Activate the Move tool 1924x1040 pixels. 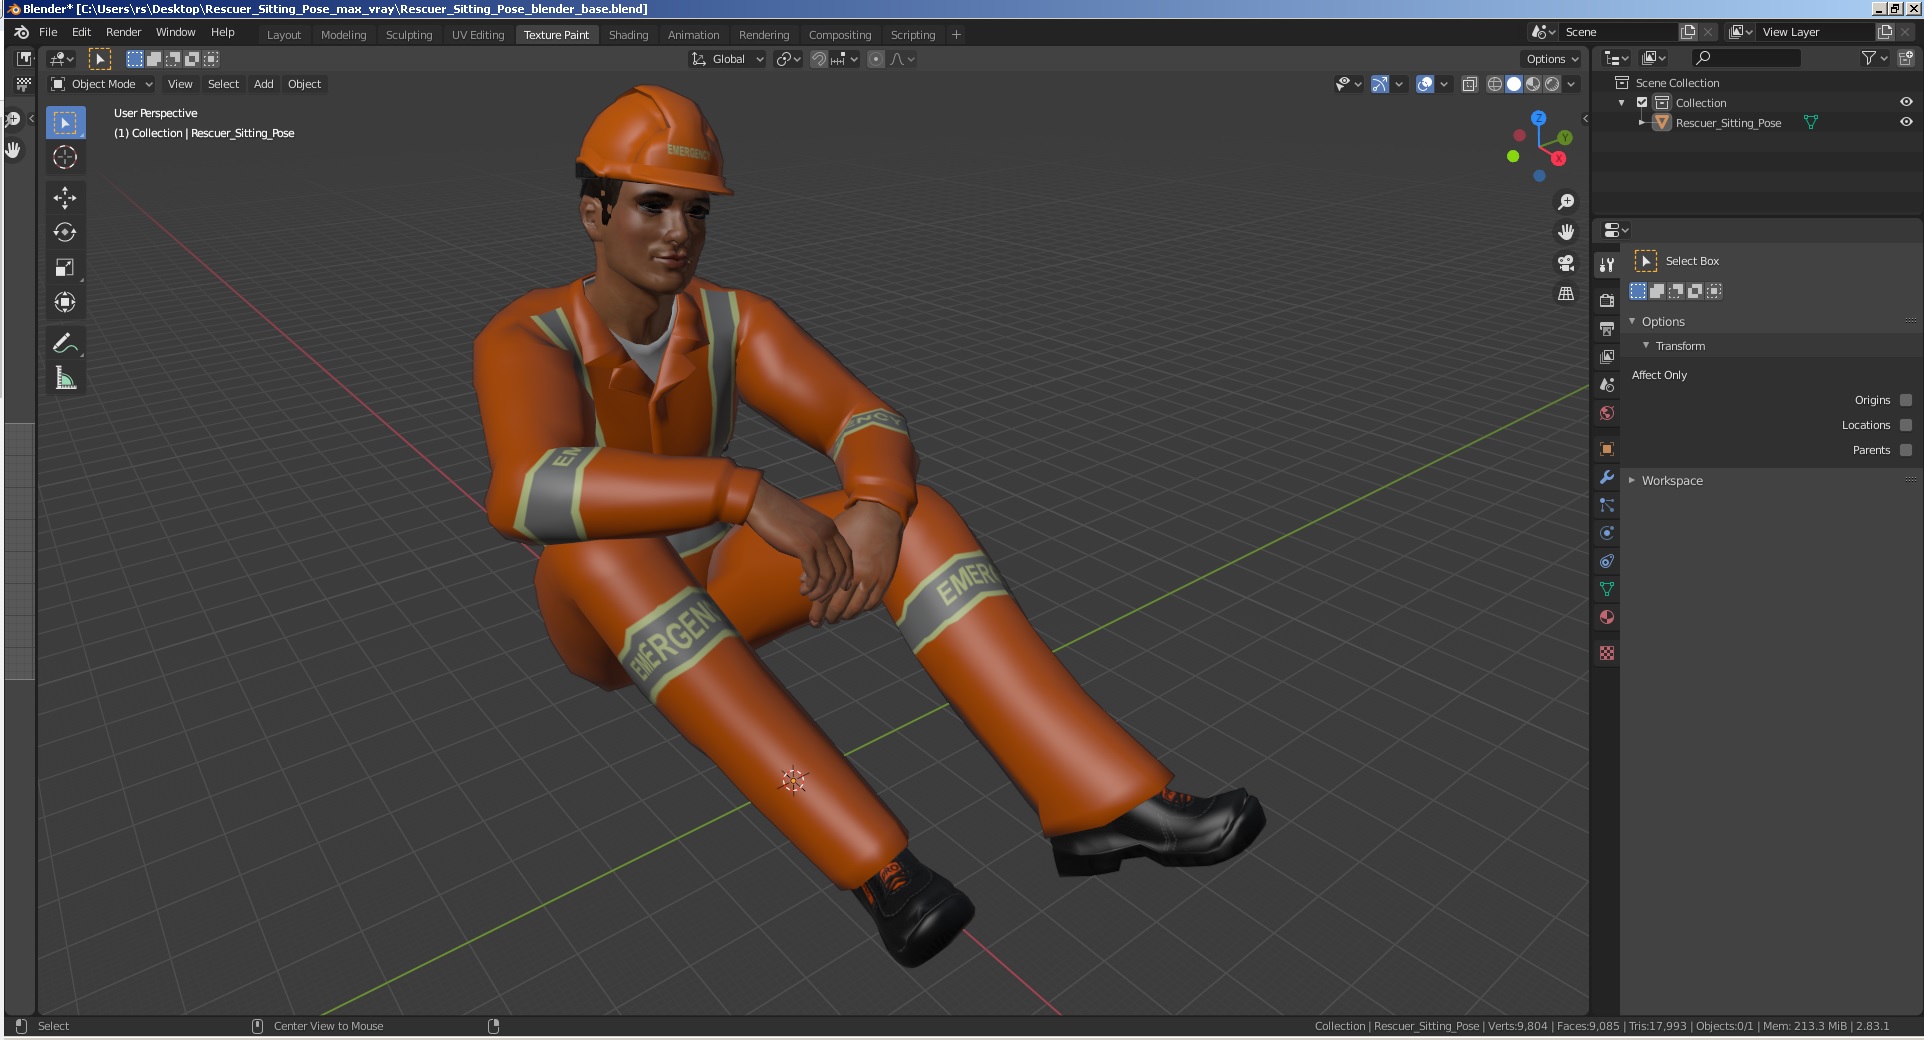65,197
